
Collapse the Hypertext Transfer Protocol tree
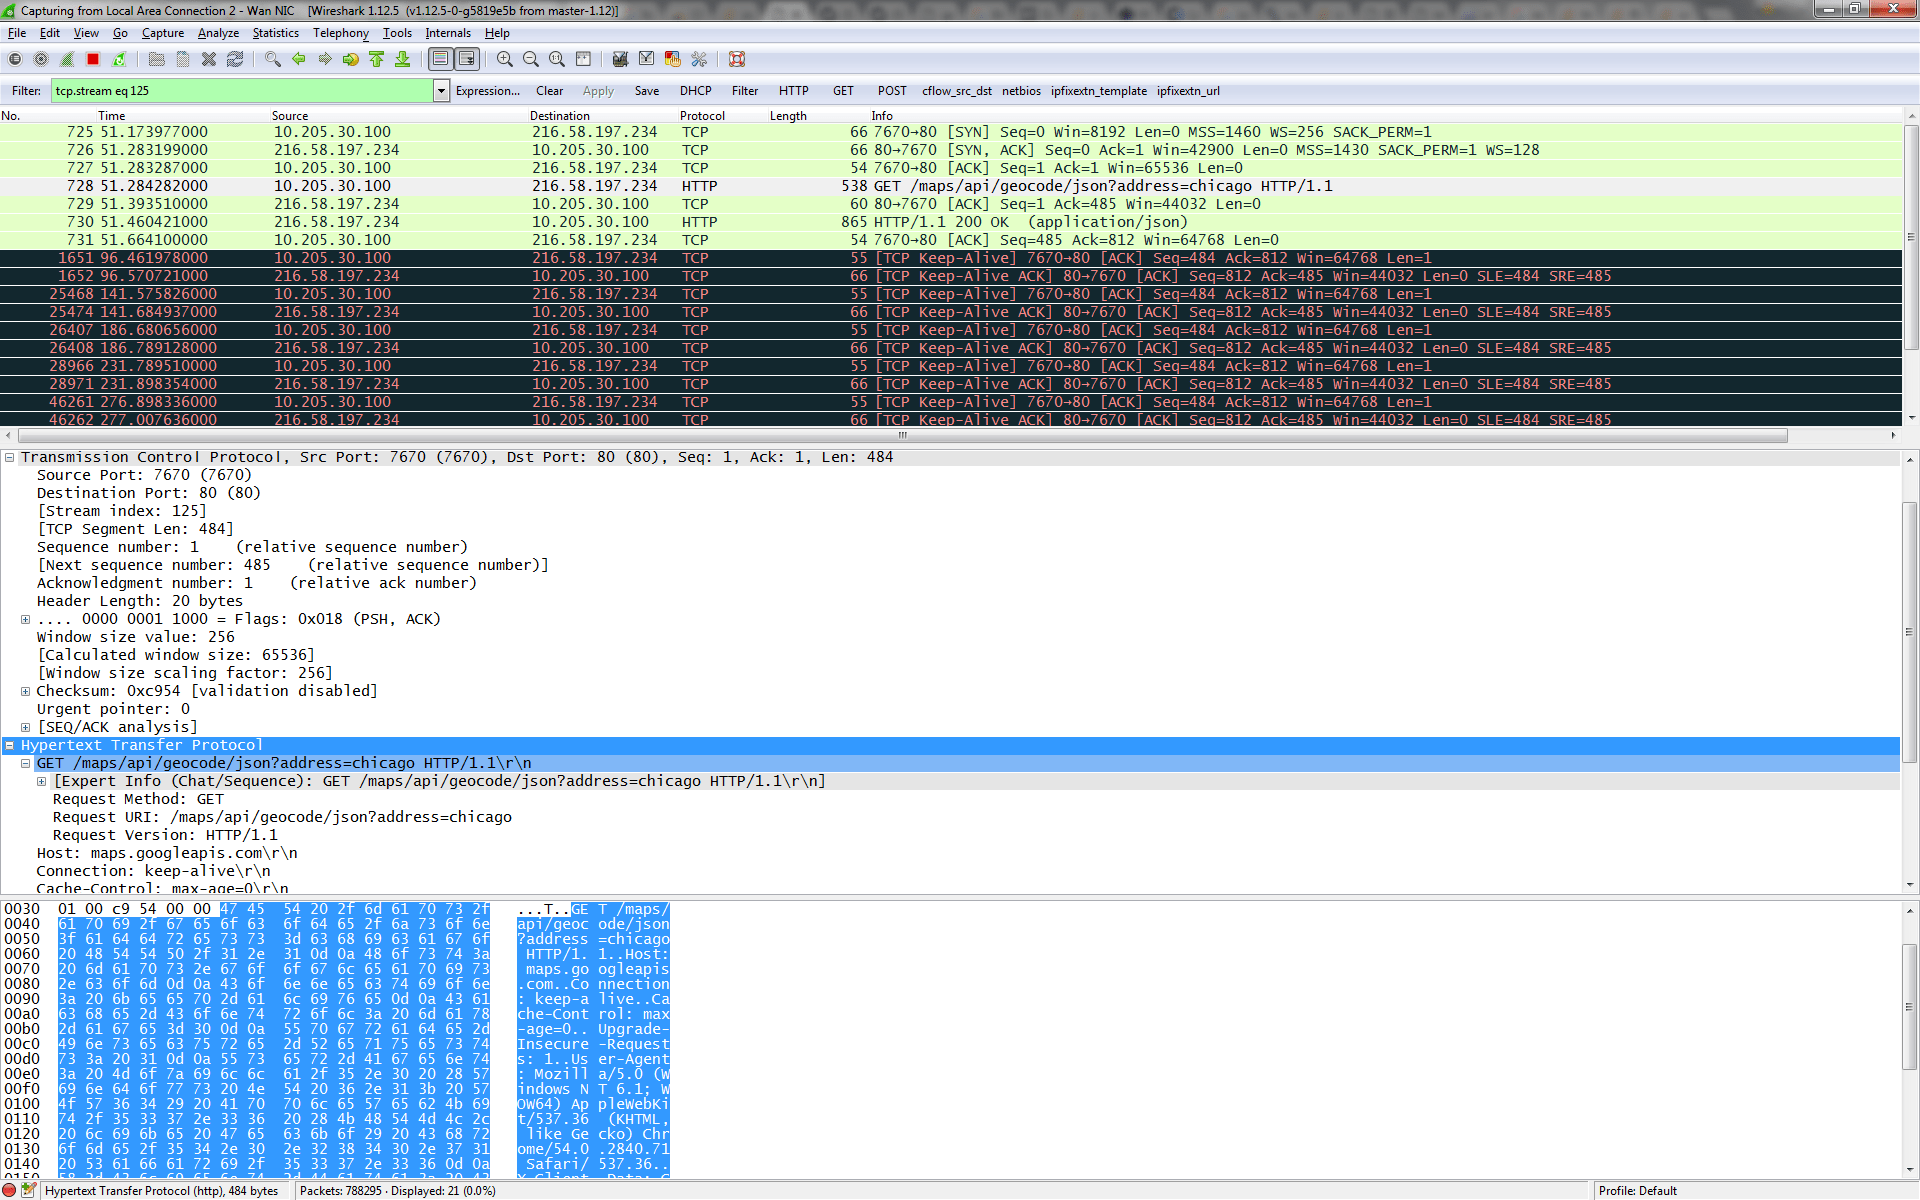(10, 746)
